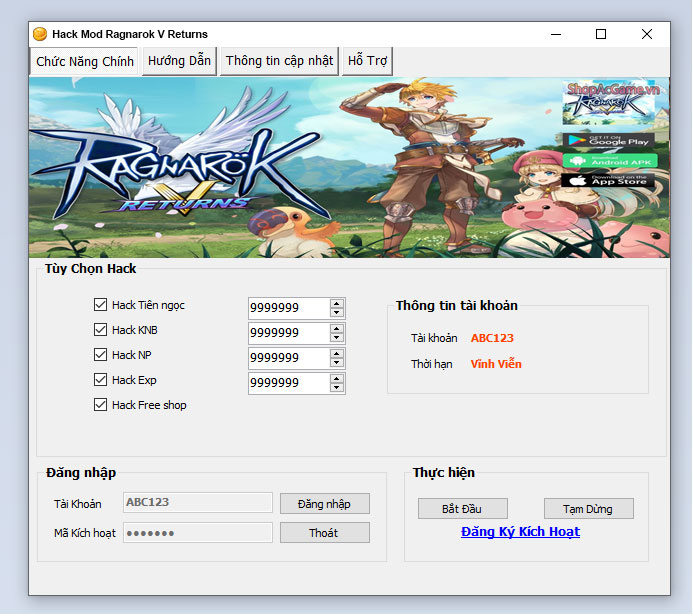Screen dimensions: 693x616
Task: Disable the Hack Exp checkbox
Action: [x=100, y=380]
